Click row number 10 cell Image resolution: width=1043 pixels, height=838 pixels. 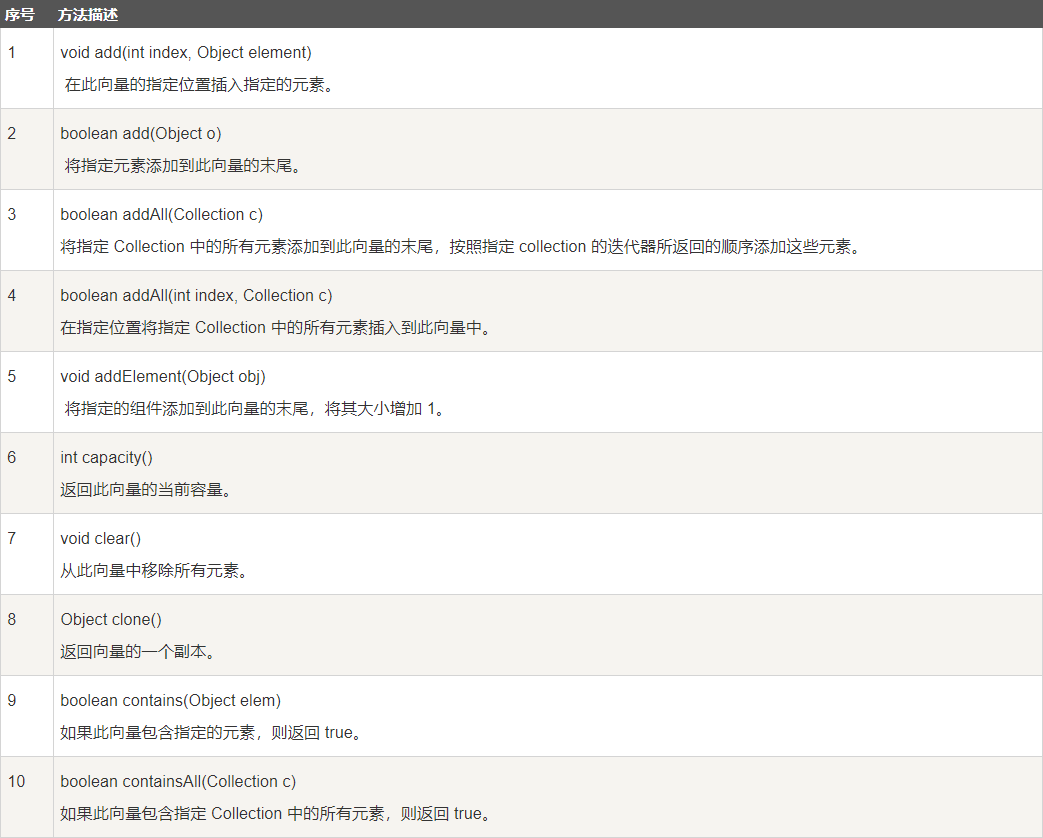tap(27, 797)
